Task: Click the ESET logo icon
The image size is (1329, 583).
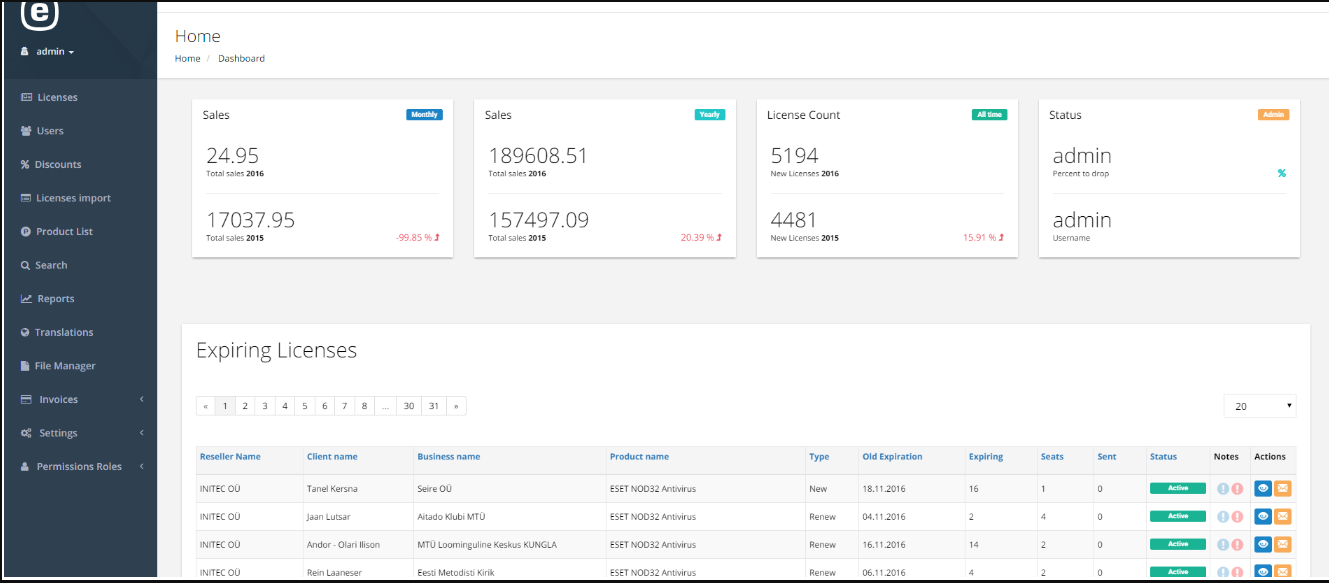Action: (x=40, y=14)
